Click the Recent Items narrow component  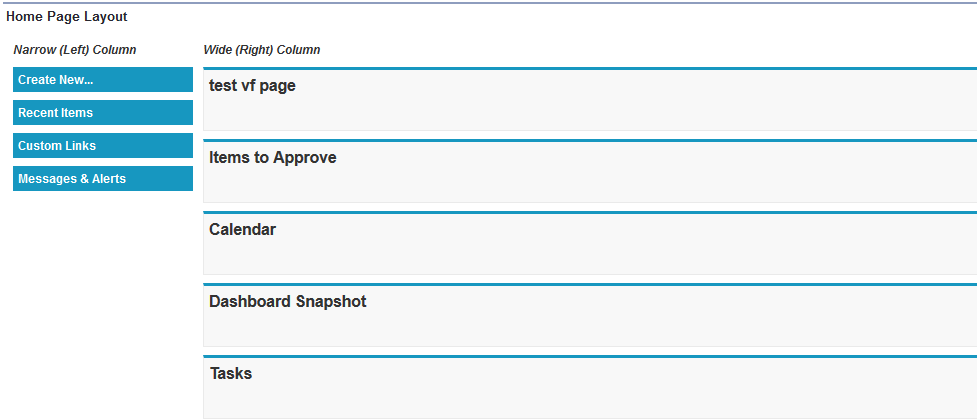click(x=102, y=113)
